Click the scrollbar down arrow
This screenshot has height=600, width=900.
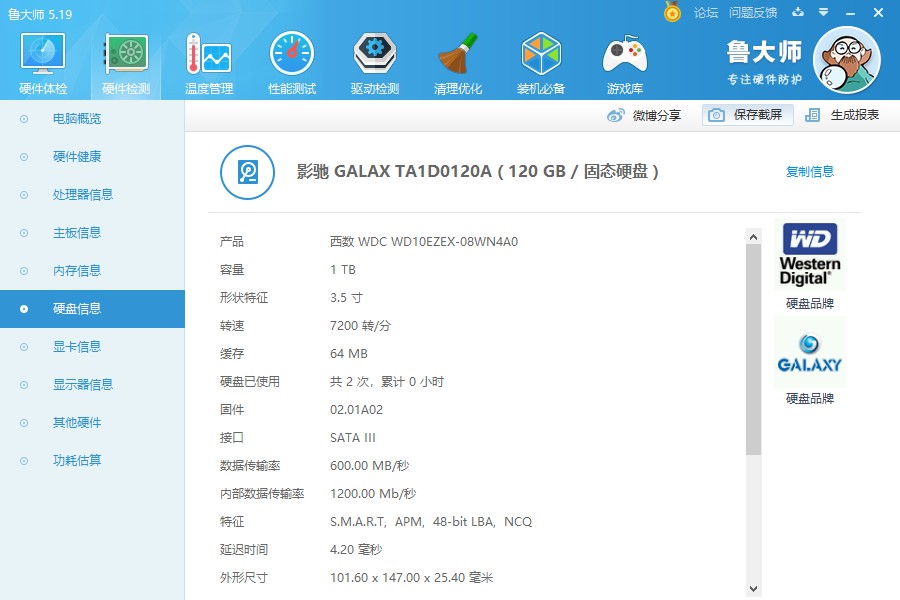tap(753, 591)
